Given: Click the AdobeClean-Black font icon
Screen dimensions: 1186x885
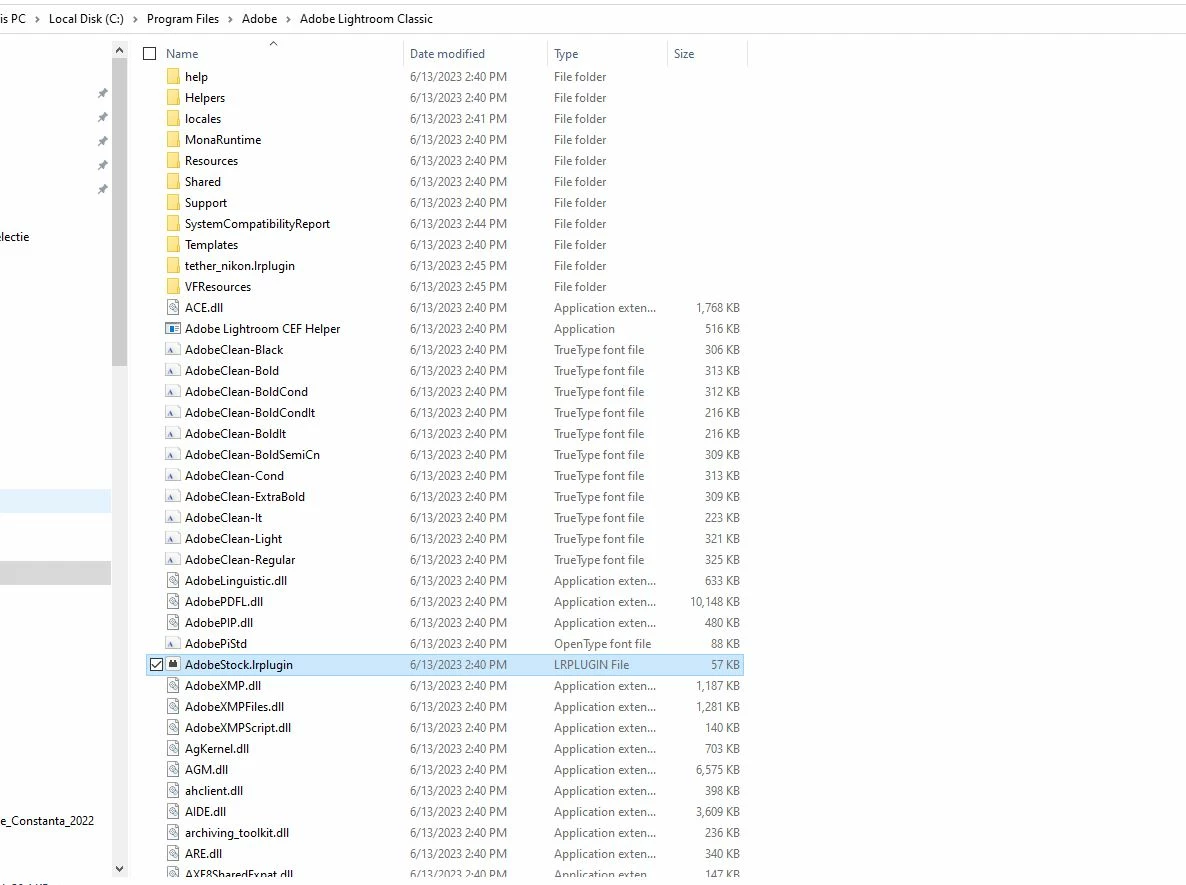Looking at the screenshot, I should pyautogui.click(x=173, y=349).
